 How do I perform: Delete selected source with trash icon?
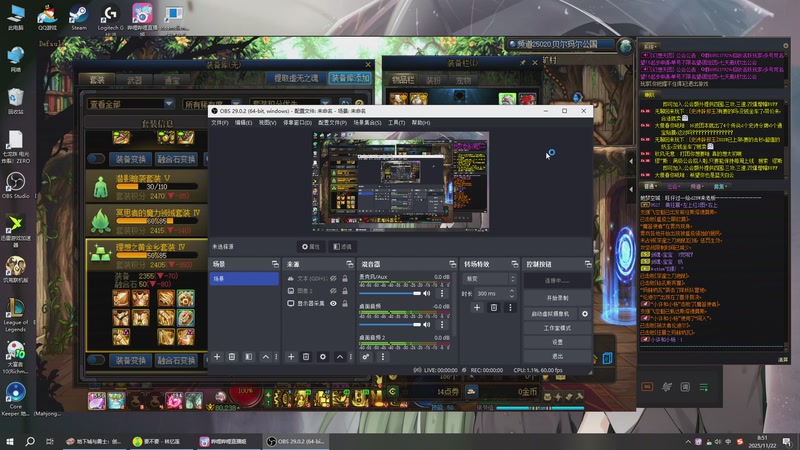(306, 357)
